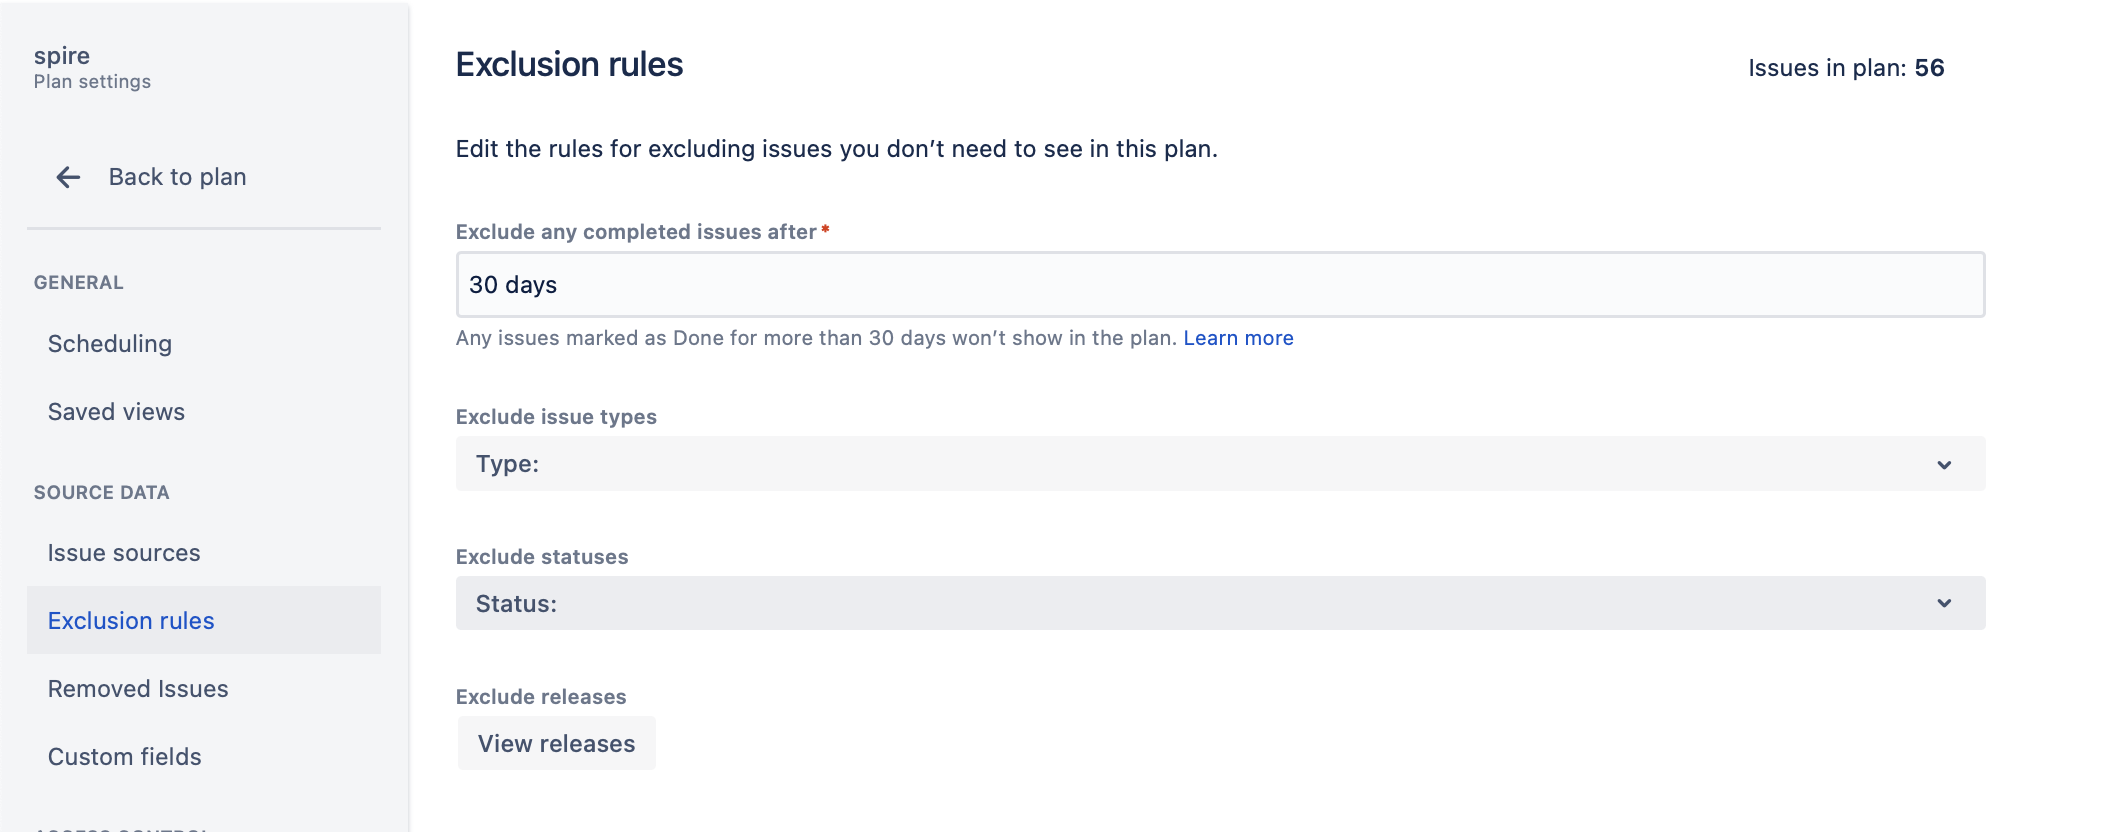This screenshot has height=832, width=2128.
Task: Click the View releases button
Action: pyautogui.click(x=556, y=743)
